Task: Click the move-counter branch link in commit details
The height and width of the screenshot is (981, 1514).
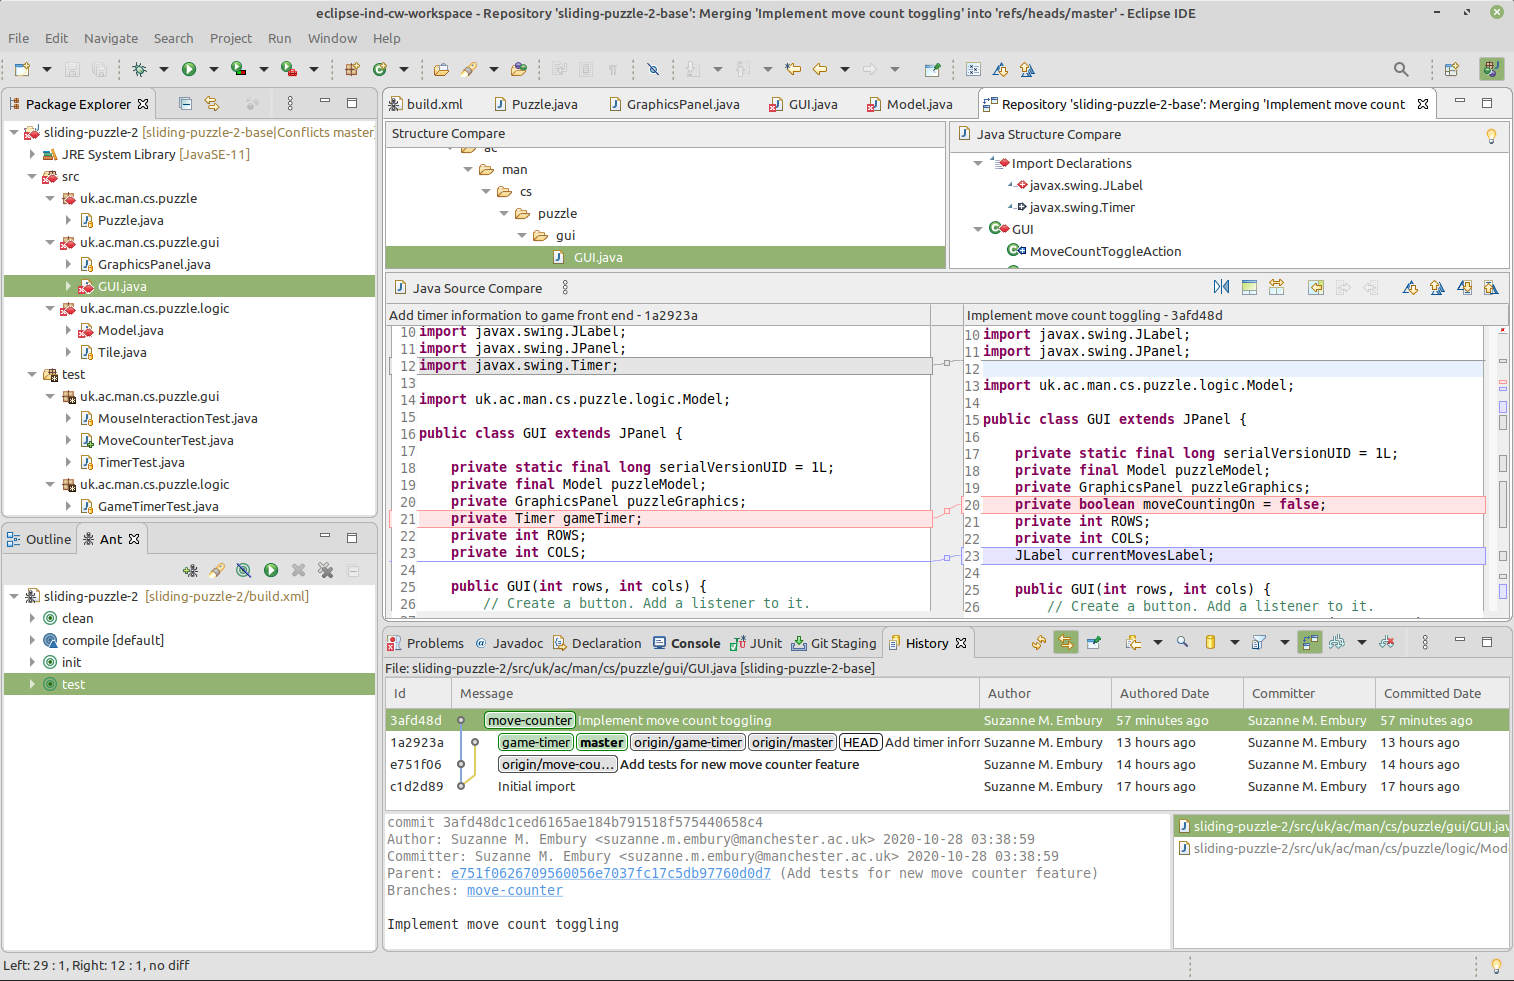Action: click(x=514, y=890)
